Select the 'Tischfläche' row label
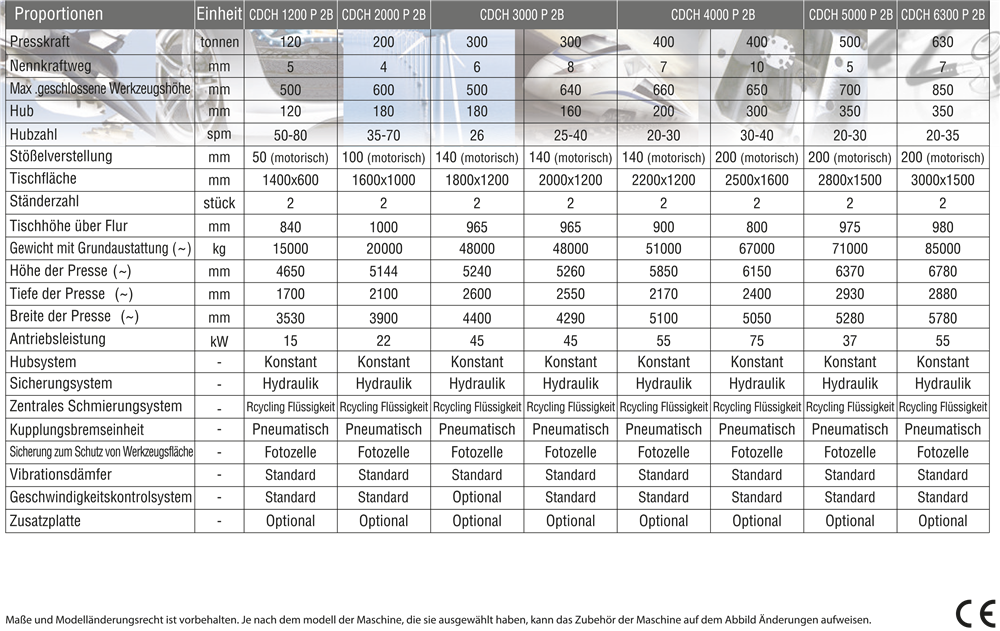Screen dimensions: 1000x631 point(43,179)
